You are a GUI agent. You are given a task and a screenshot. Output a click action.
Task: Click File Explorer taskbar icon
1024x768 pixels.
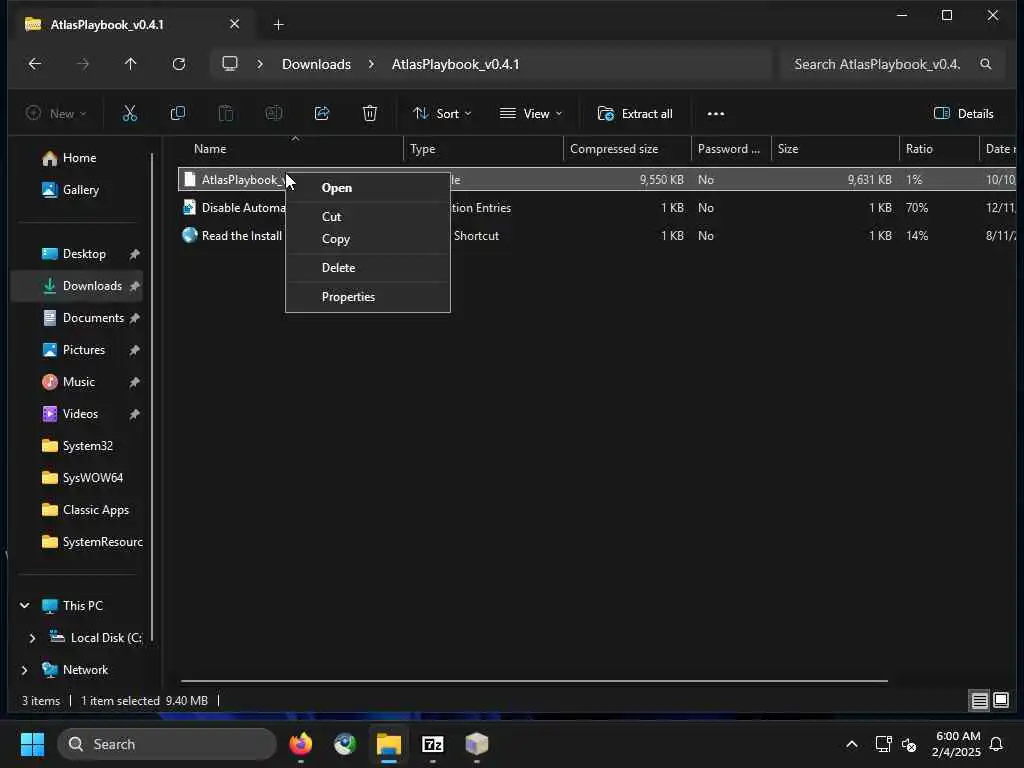(x=389, y=744)
